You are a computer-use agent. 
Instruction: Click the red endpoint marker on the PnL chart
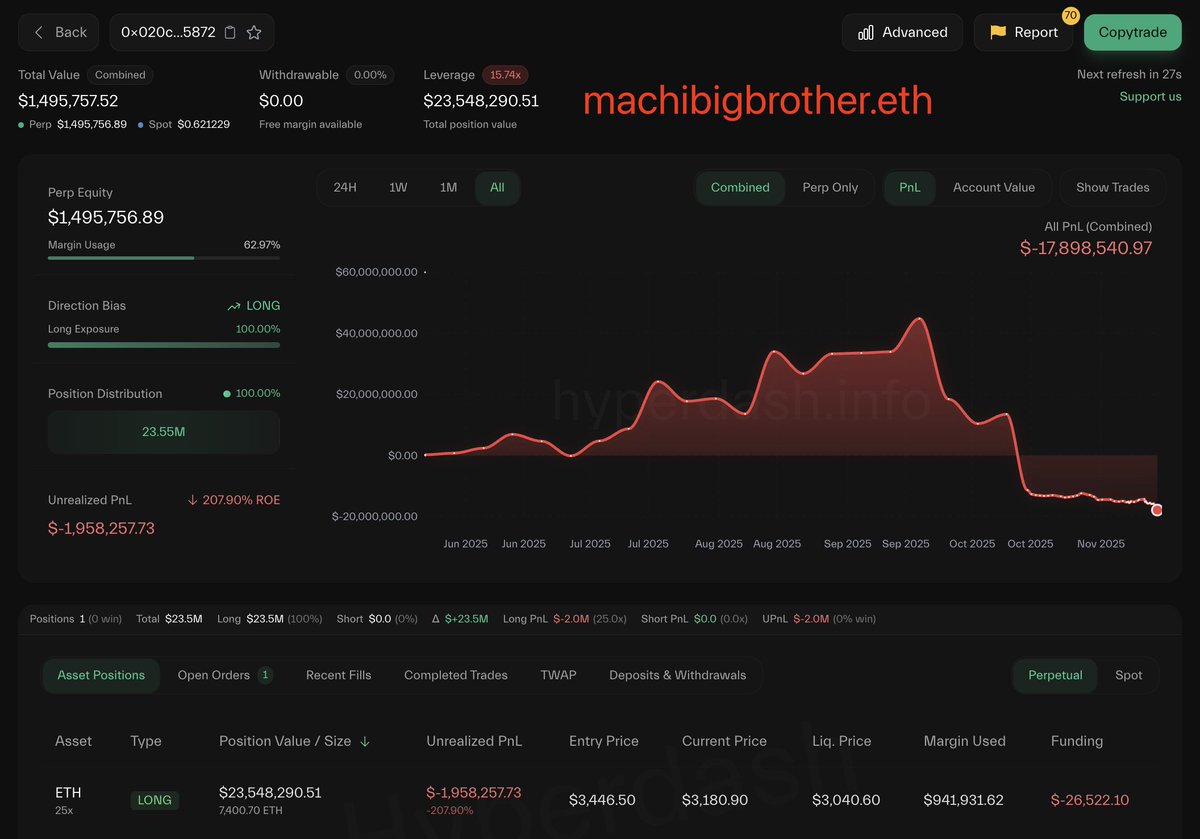(x=1157, y=510)
